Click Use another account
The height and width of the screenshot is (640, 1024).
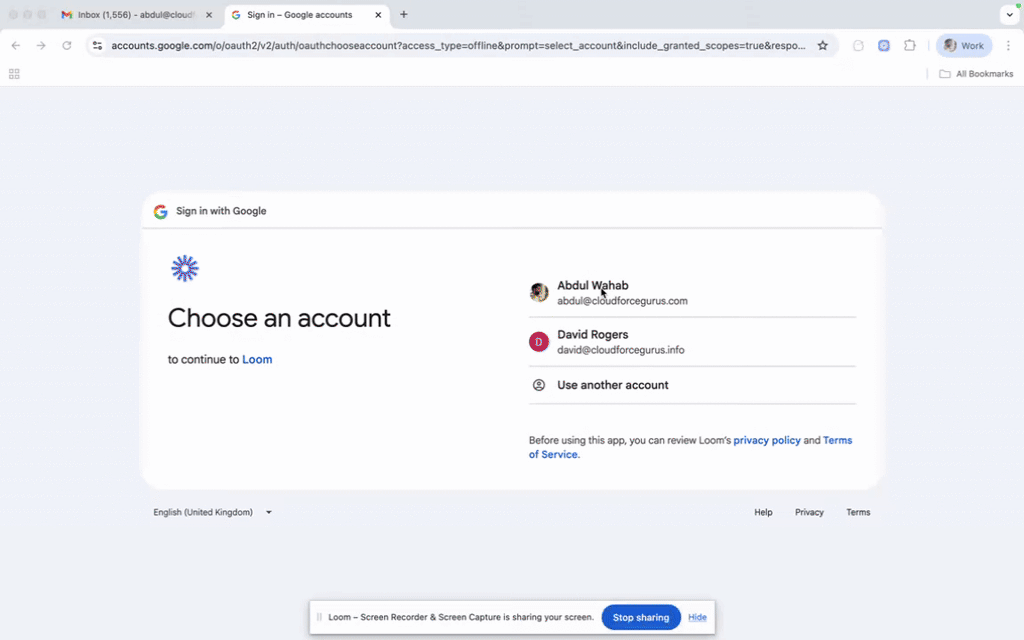(612, 385)
